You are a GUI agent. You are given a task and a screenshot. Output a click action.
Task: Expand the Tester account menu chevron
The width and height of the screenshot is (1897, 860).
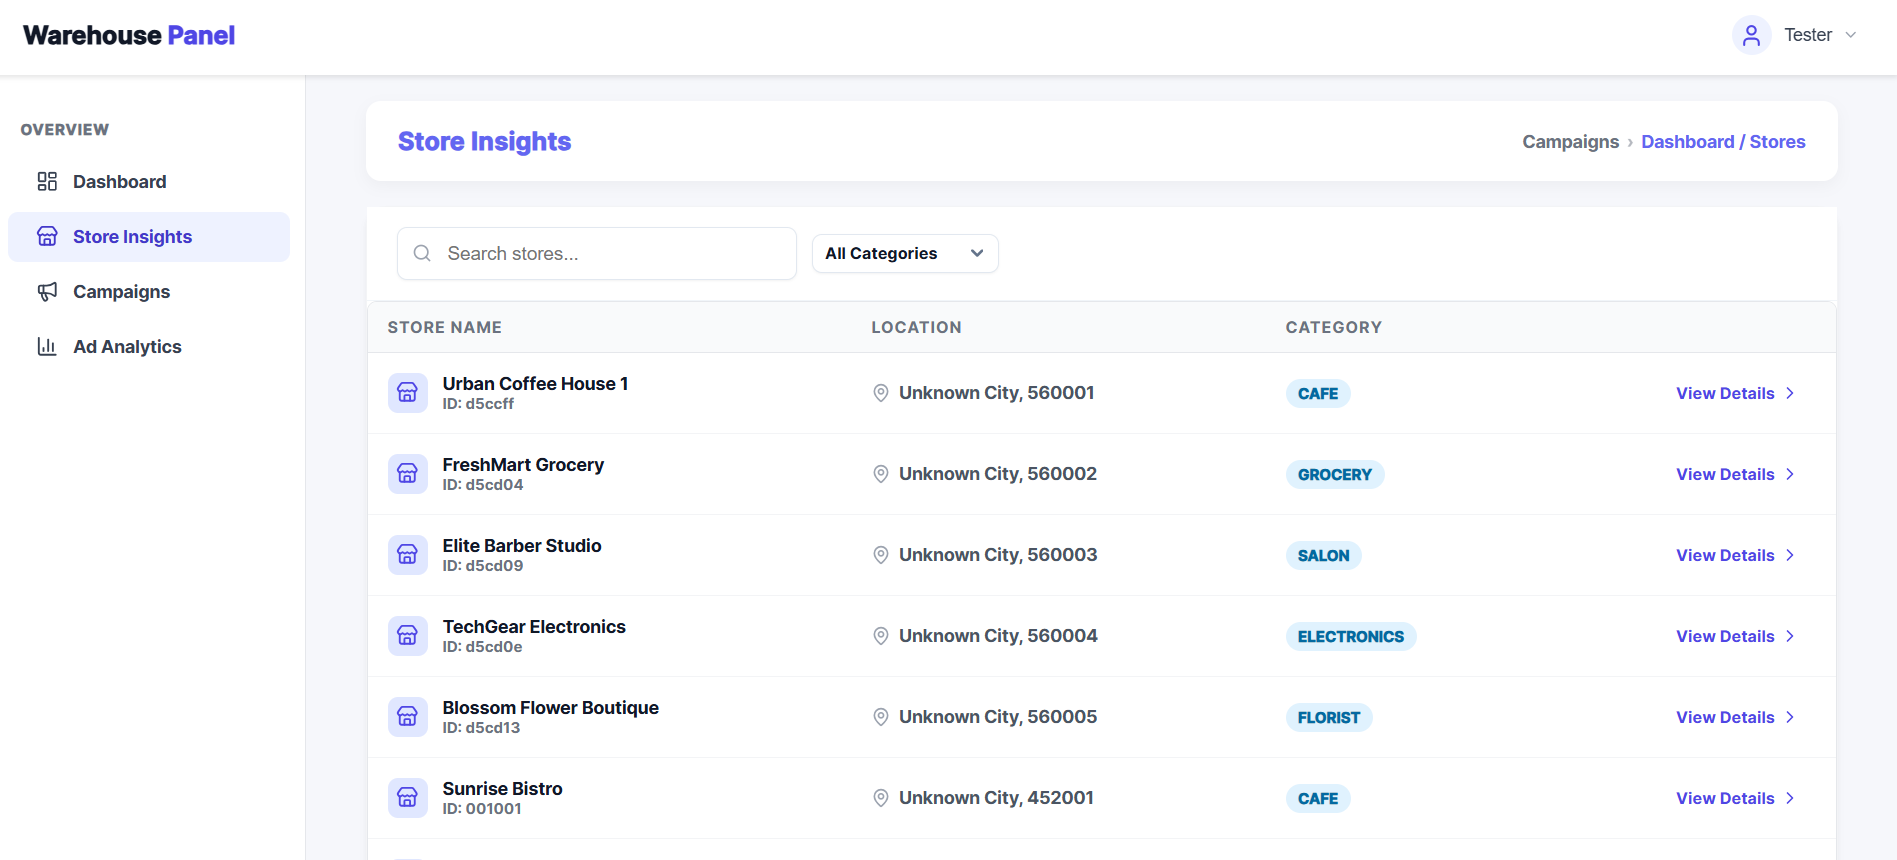(1851, 35)
